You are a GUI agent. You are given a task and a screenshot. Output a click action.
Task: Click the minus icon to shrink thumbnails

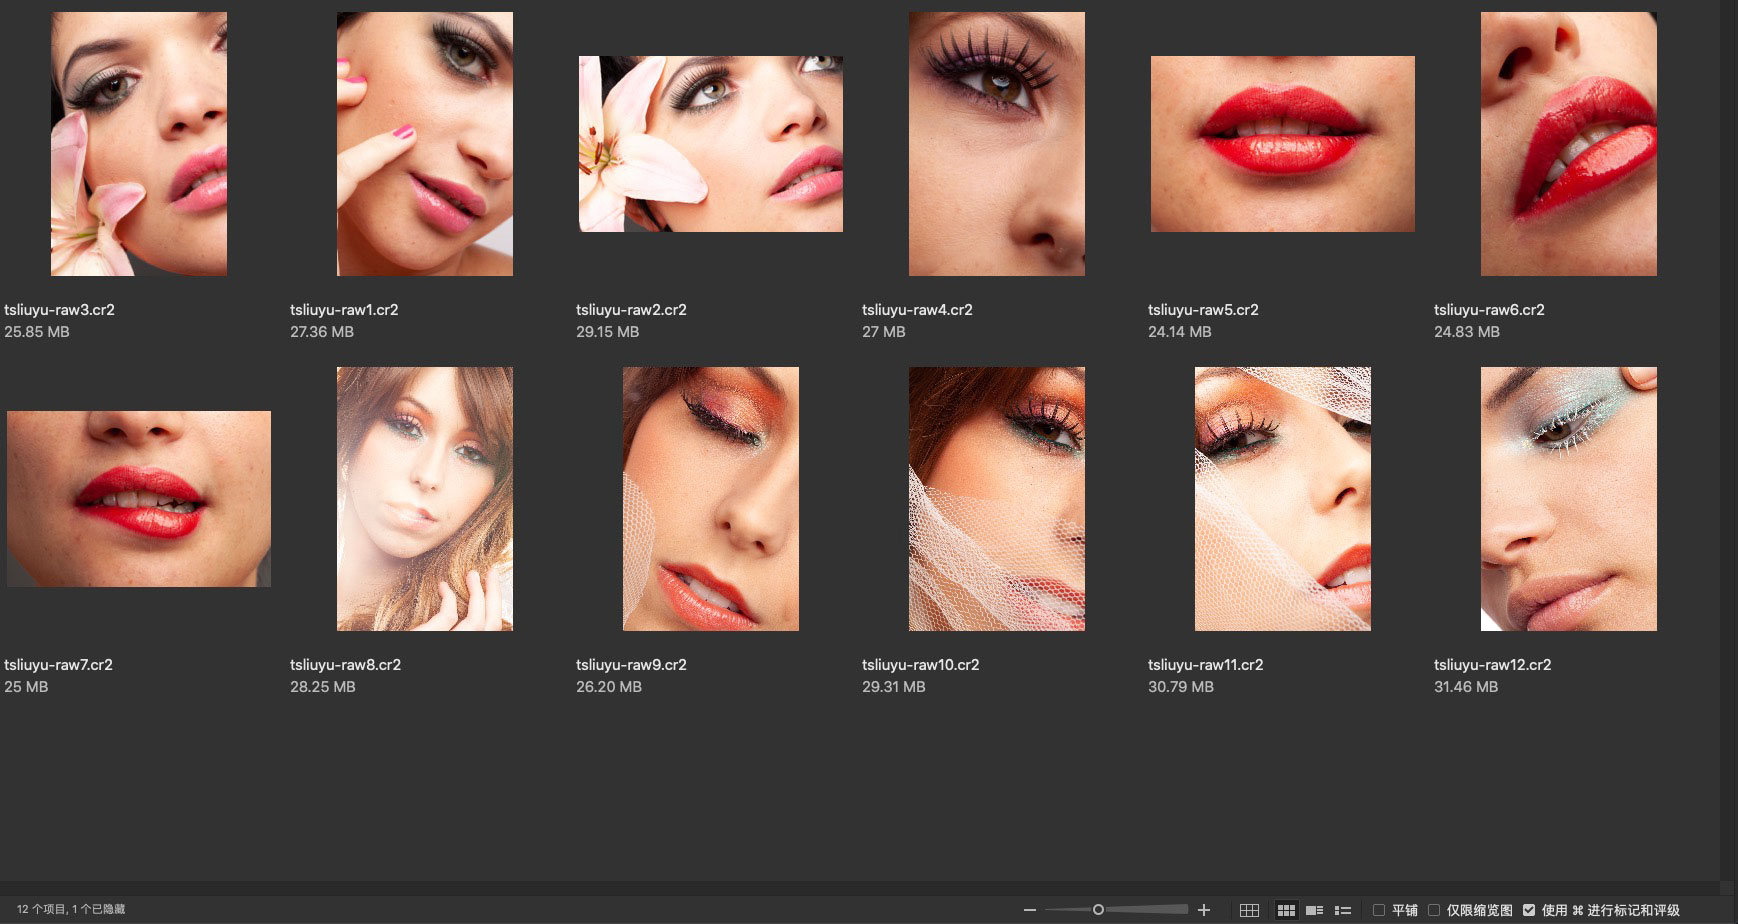pos(1029,910)
